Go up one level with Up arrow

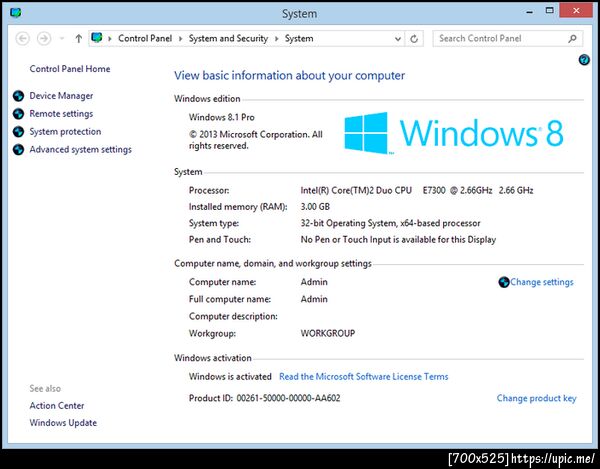click(x=78, y=39)
